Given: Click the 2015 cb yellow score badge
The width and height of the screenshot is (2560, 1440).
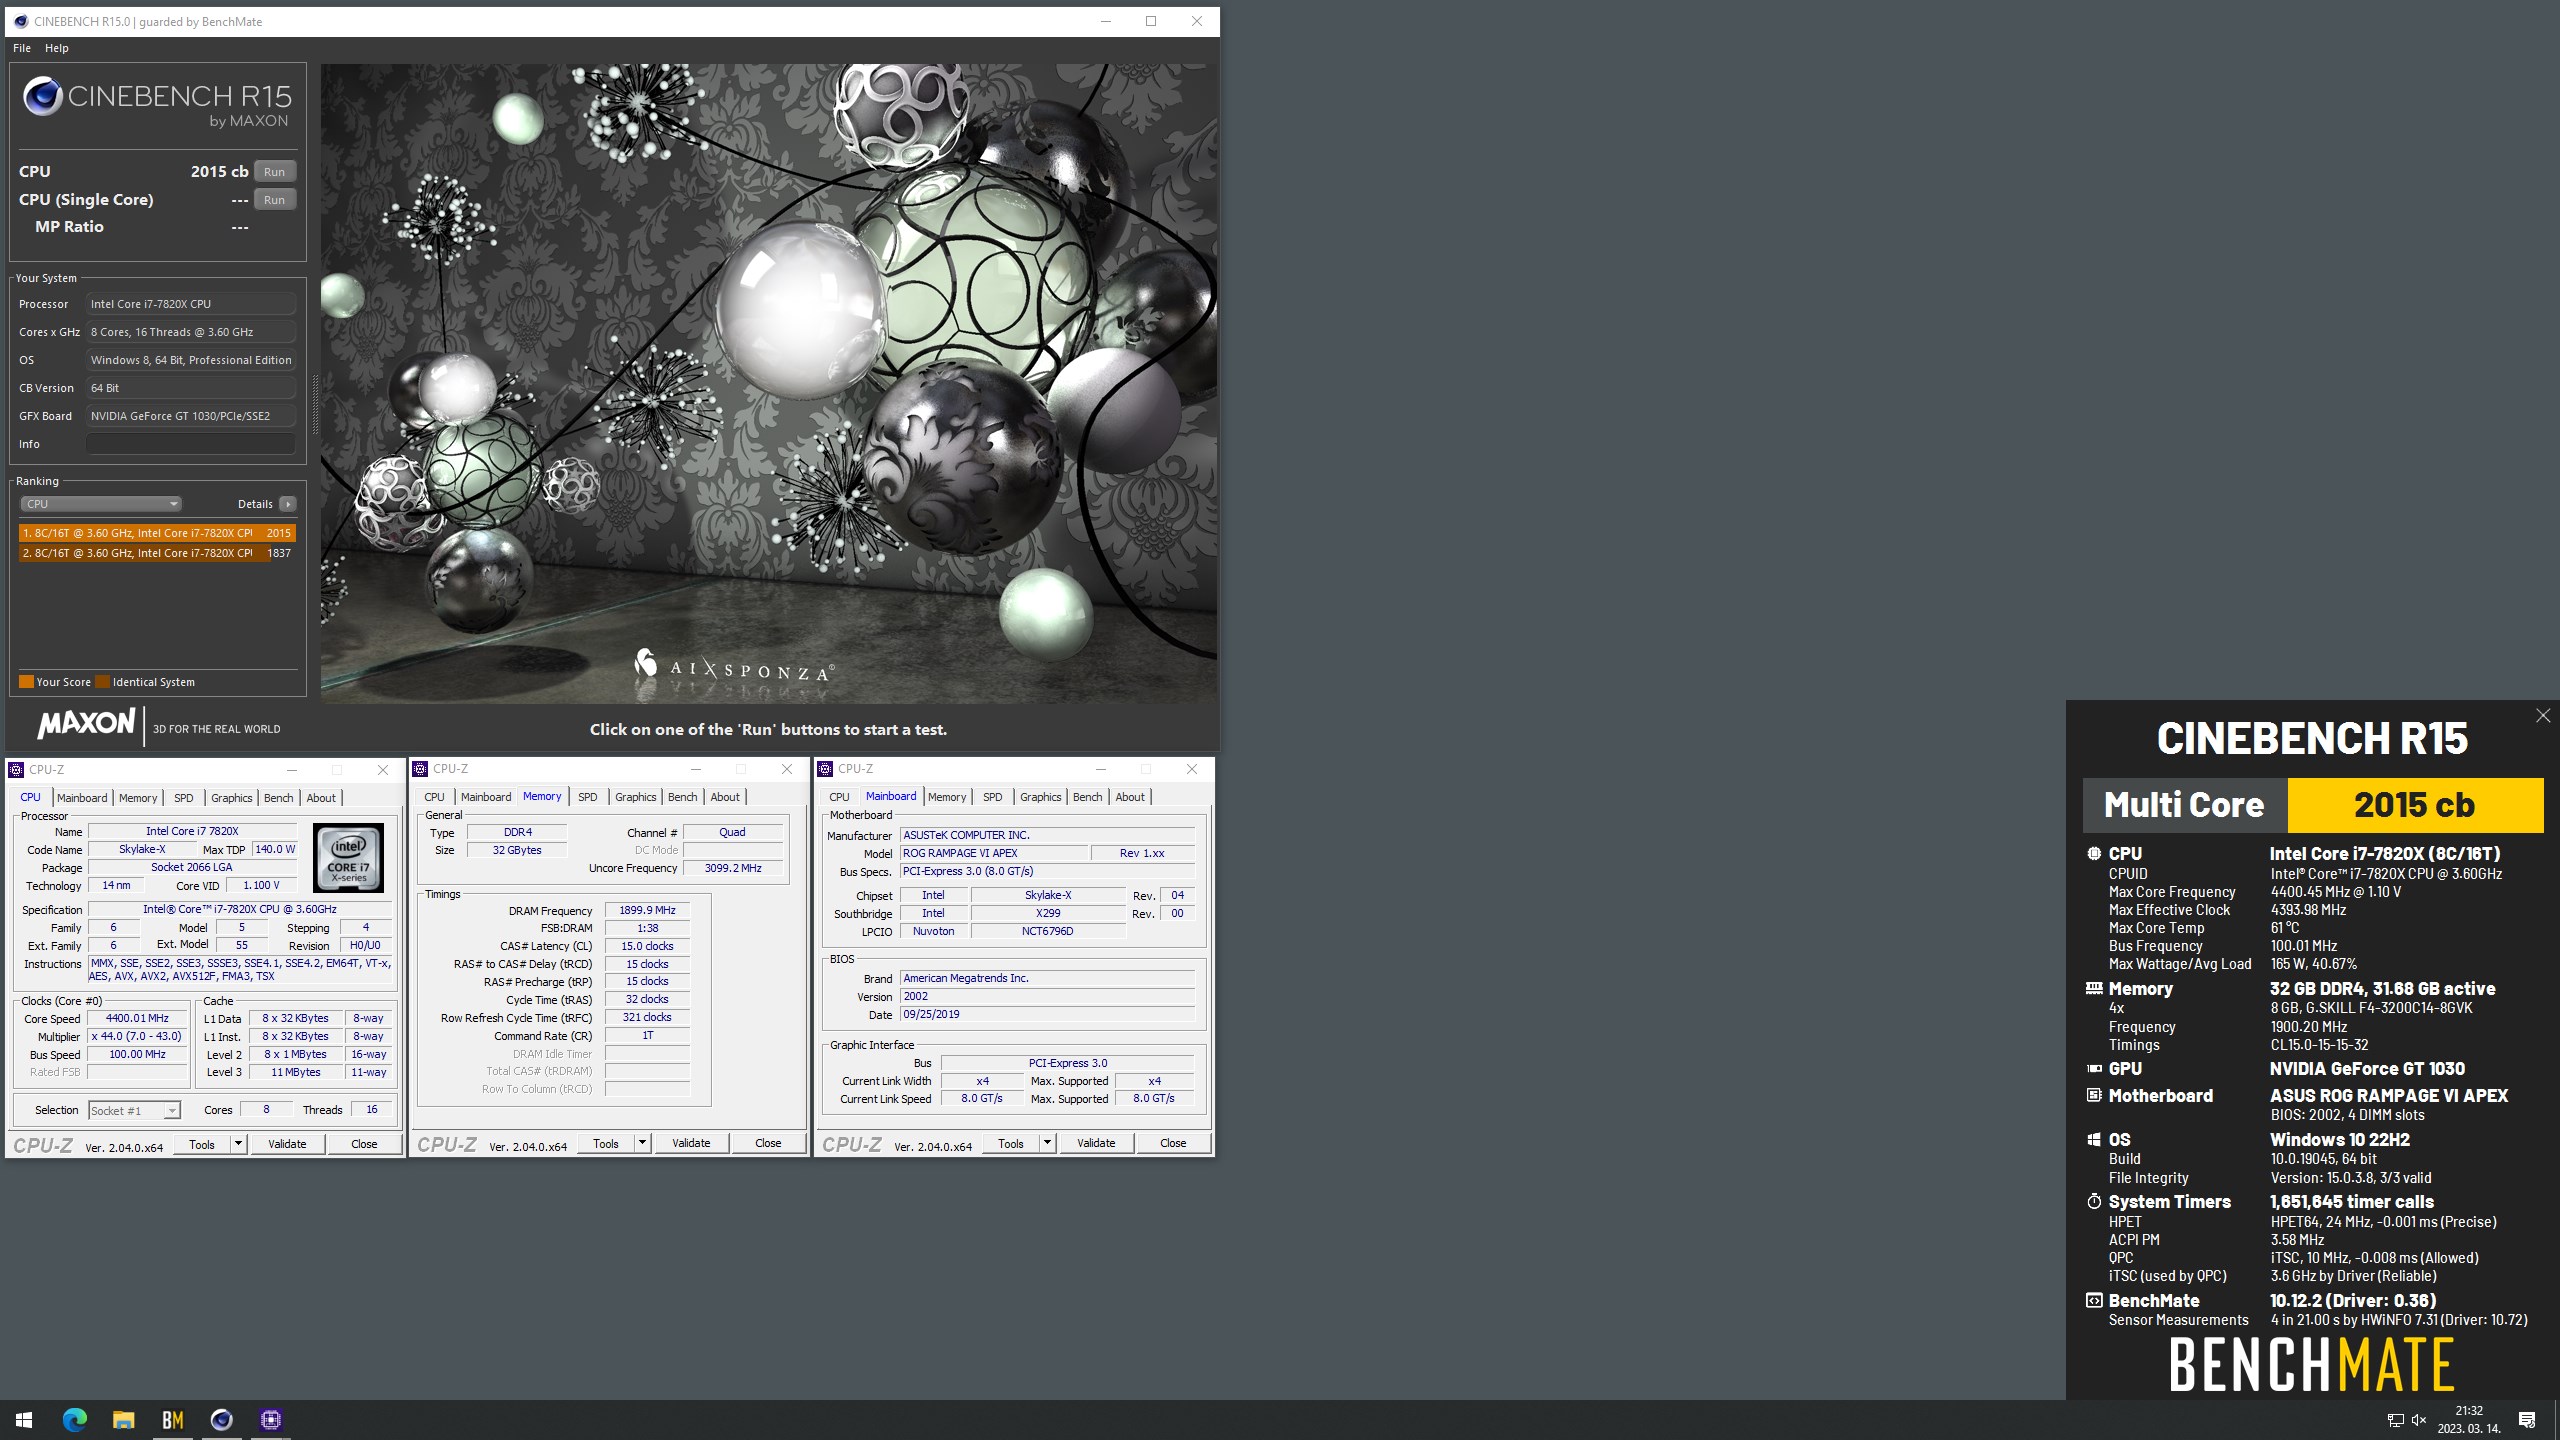Looking at the screenshot, I should click(x=2415, y=805).
